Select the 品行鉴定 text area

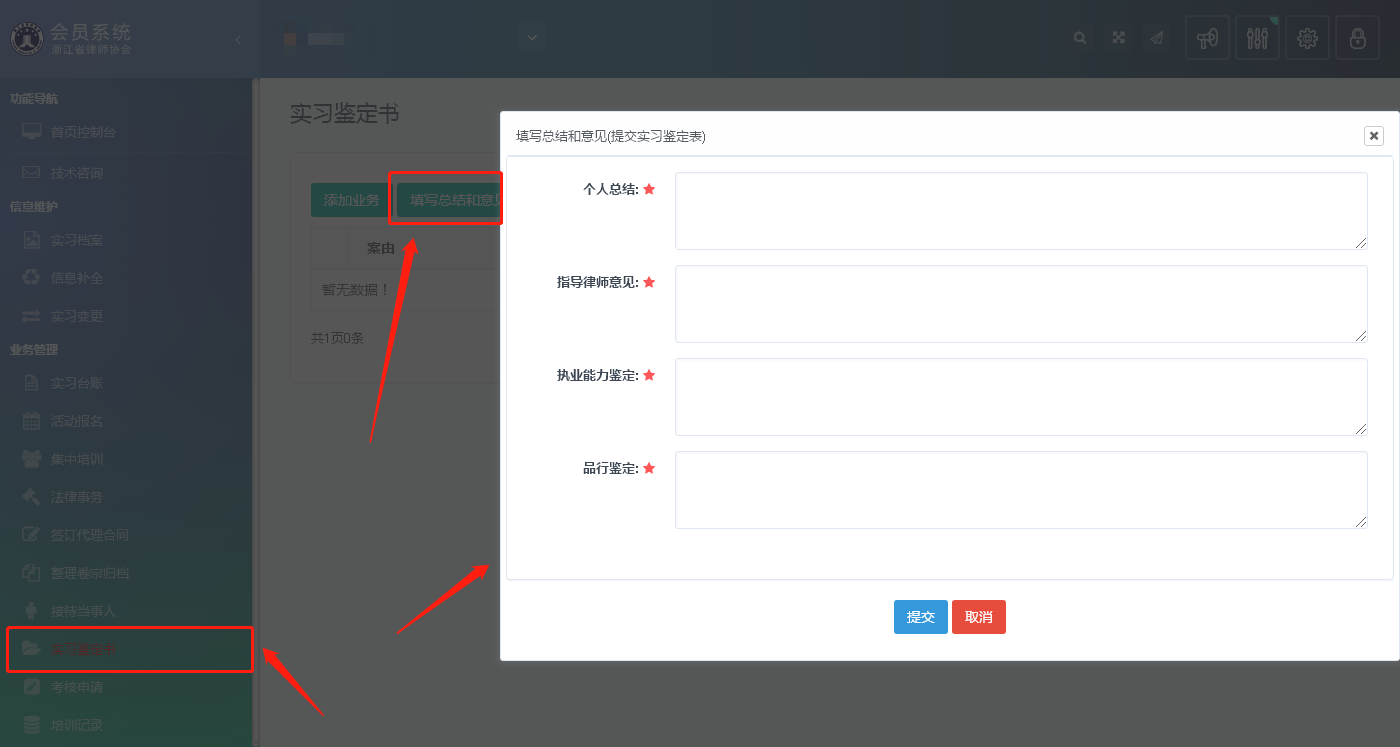point(1020,490)
